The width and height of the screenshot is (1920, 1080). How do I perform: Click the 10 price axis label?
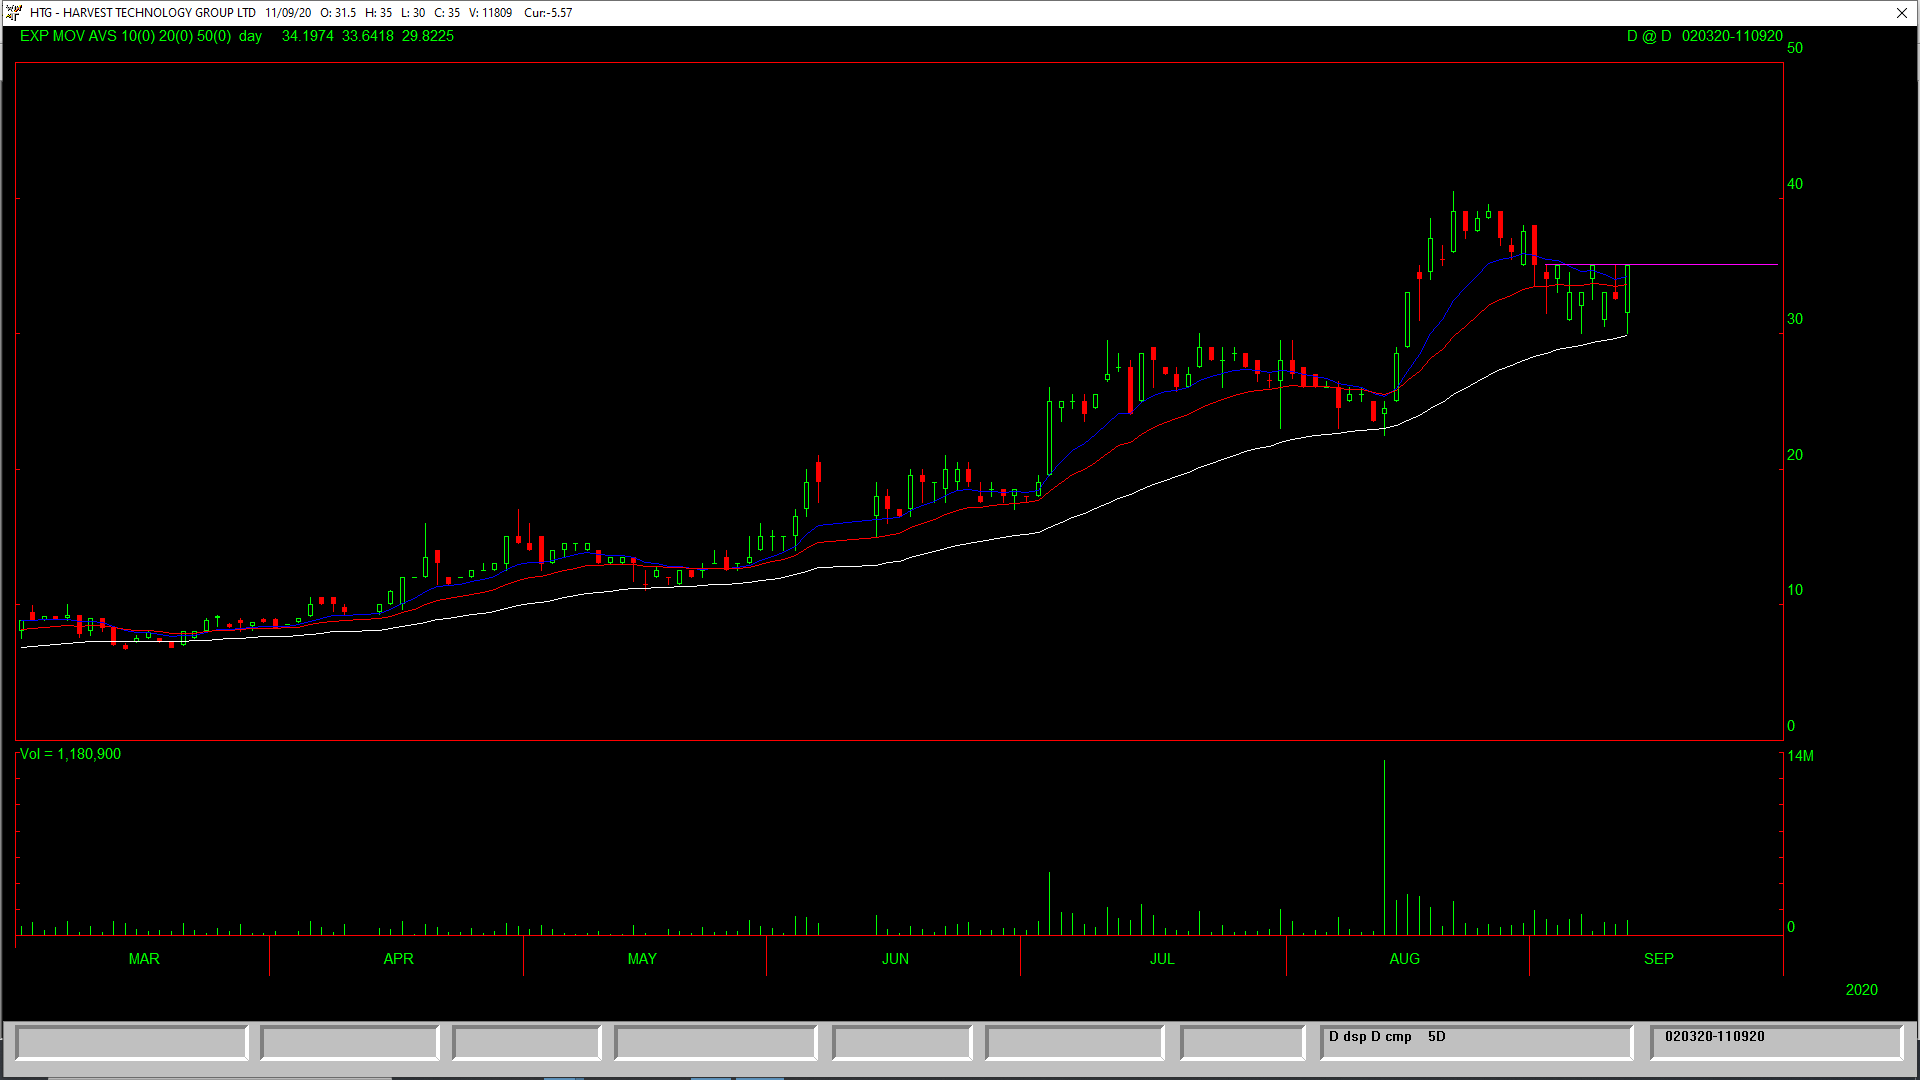point(1795,590)
